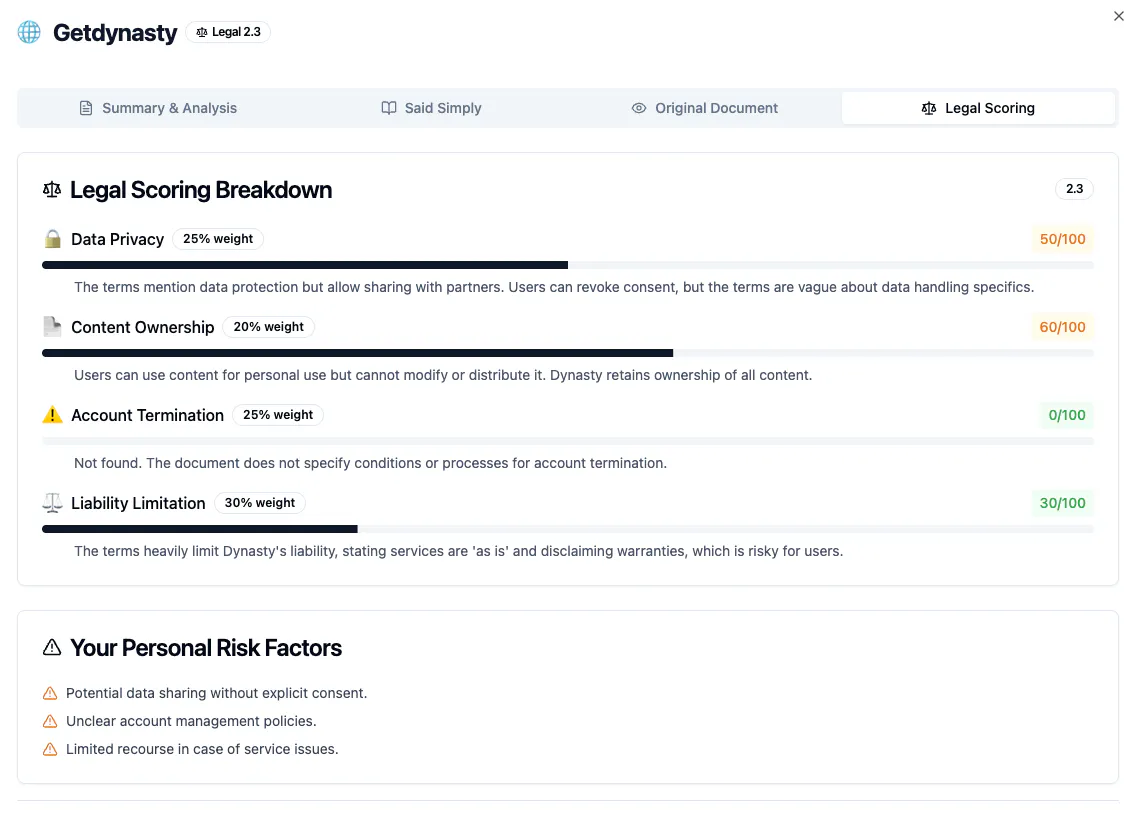Click 'Unclear account management policies.' text
This screenshot has height=813, width=1135.
point(191,721)
